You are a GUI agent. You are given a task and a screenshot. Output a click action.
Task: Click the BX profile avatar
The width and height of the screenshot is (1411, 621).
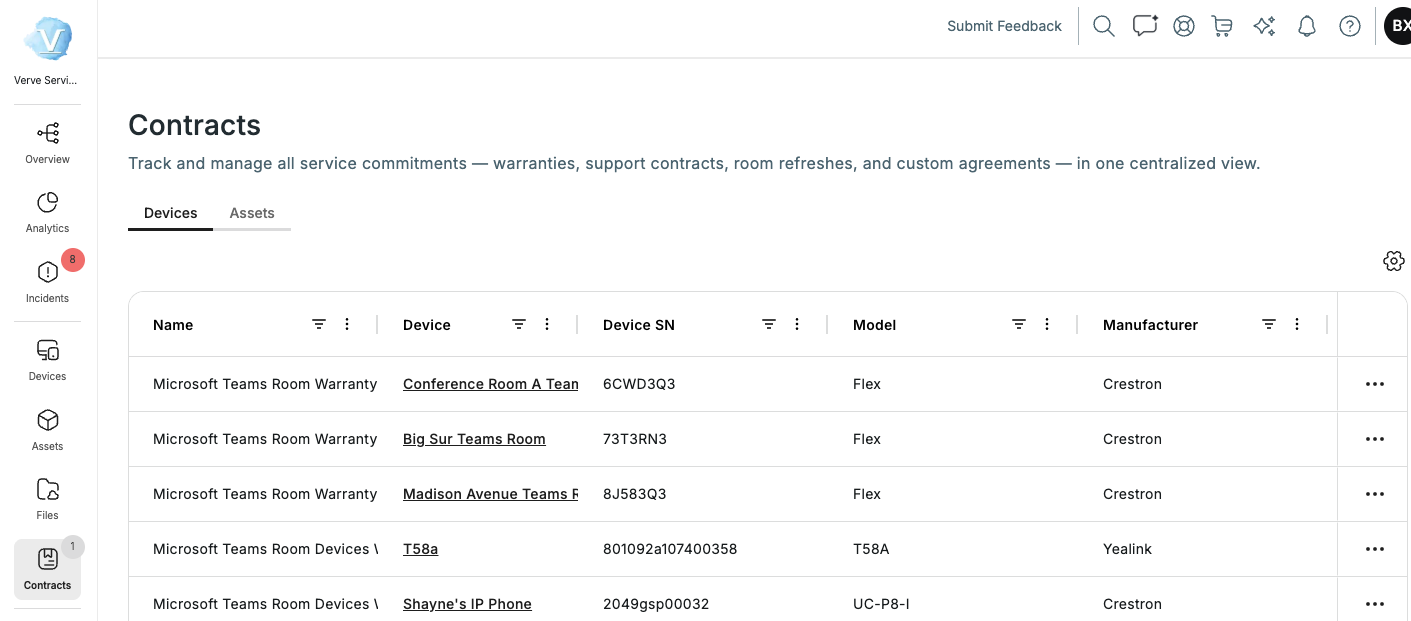point(1397,26)
